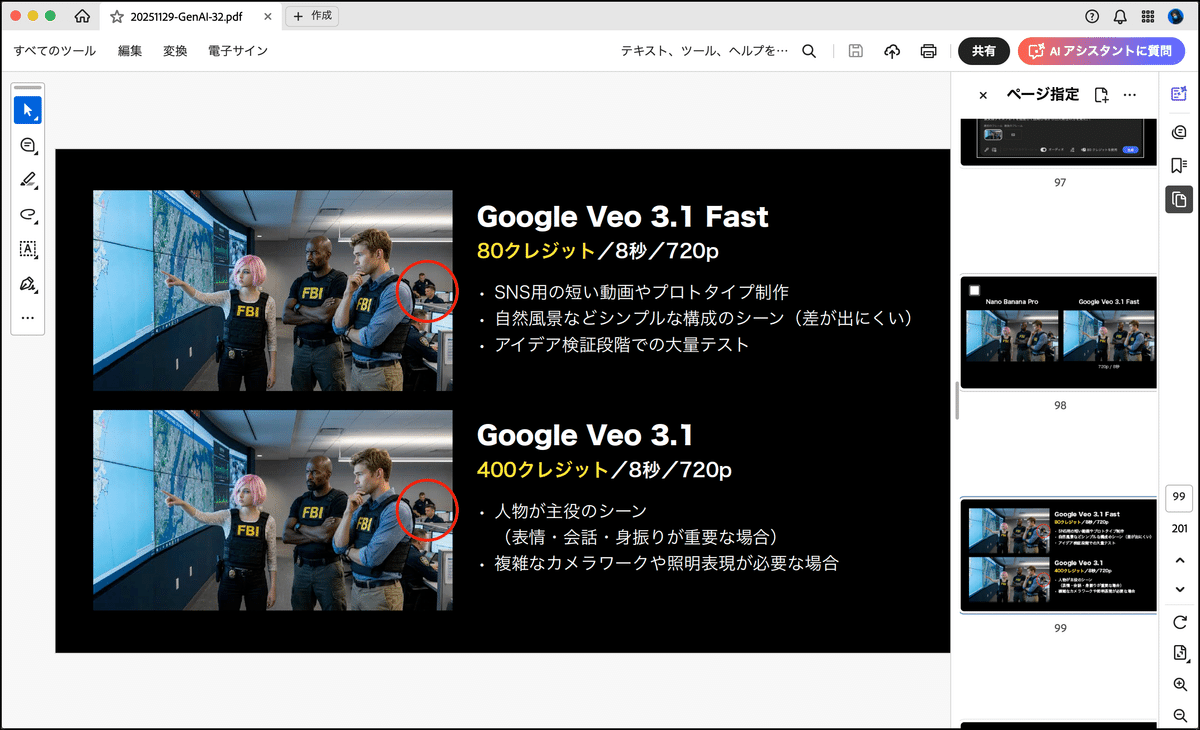Image resolution: width=1200 pixels, height=730 pixels.
Task: Open more tools in left toolbar
Action: [x=28, y=317]
